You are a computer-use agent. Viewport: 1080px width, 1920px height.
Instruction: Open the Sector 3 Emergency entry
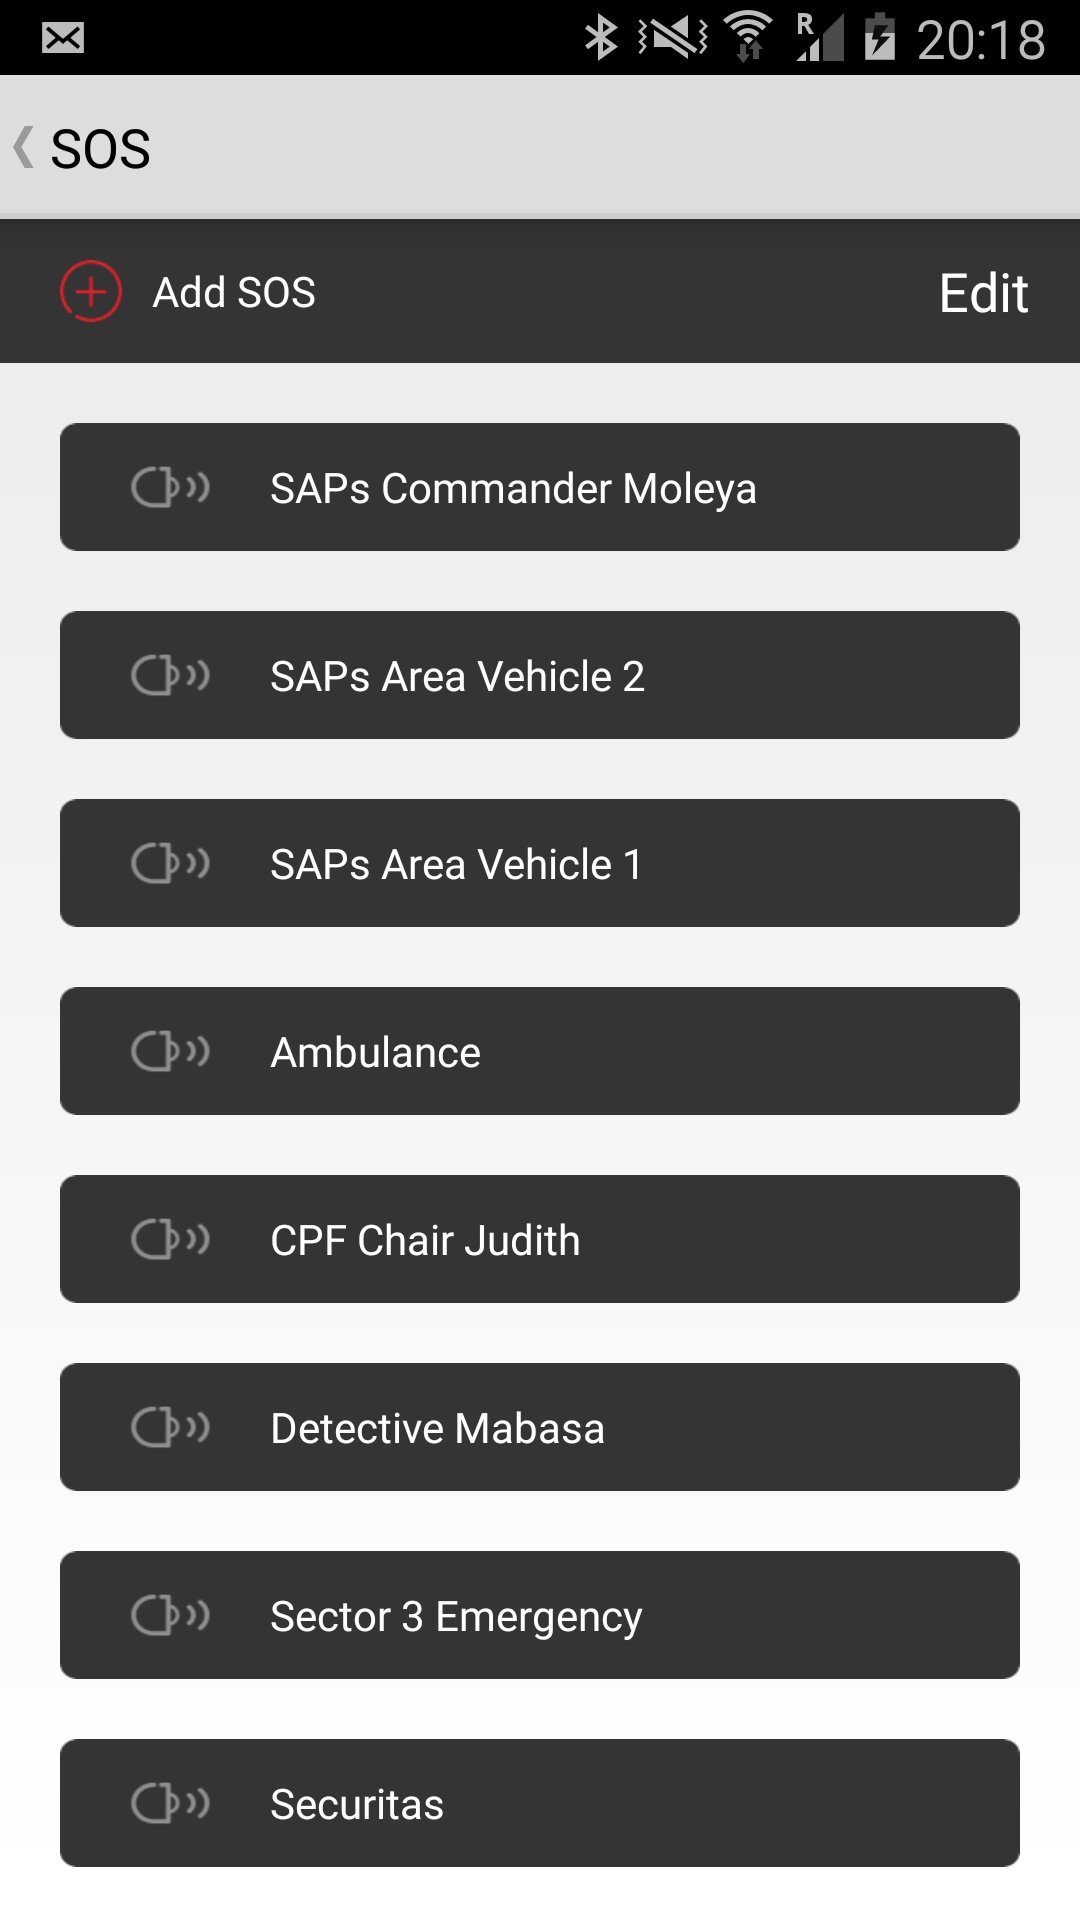click(540, 1615)
